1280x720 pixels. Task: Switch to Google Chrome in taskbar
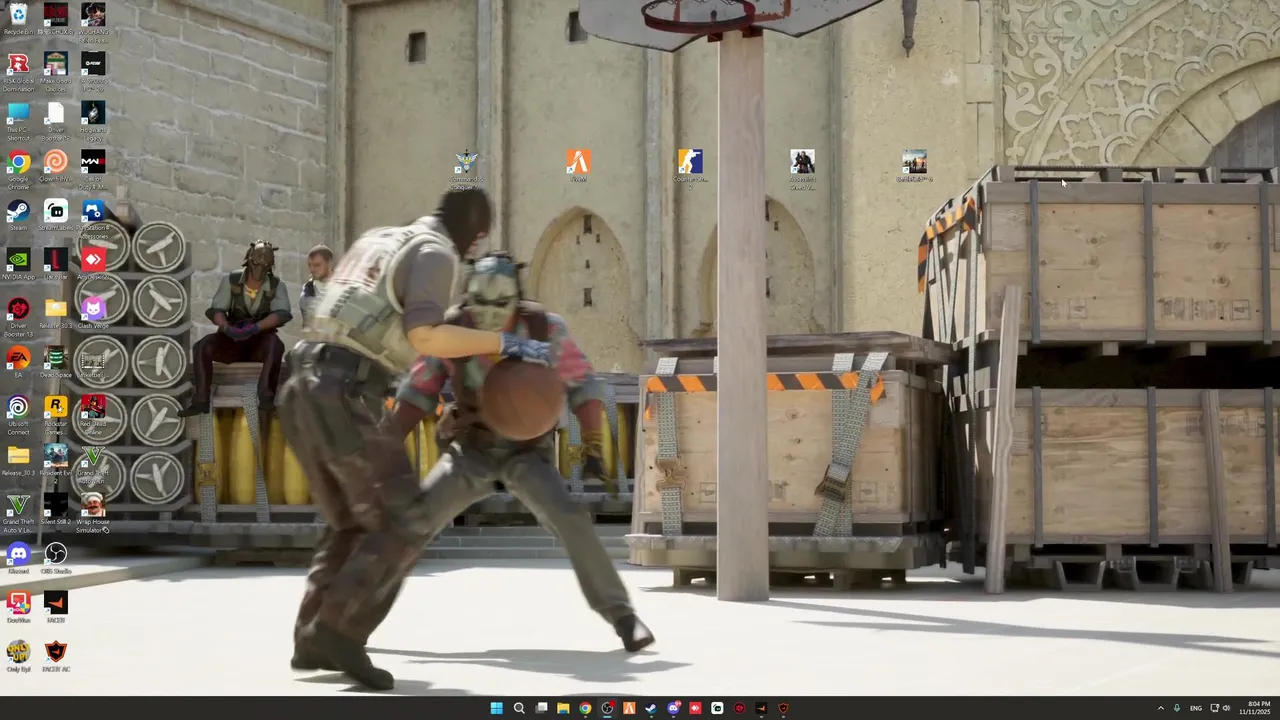tap(585, 708)
